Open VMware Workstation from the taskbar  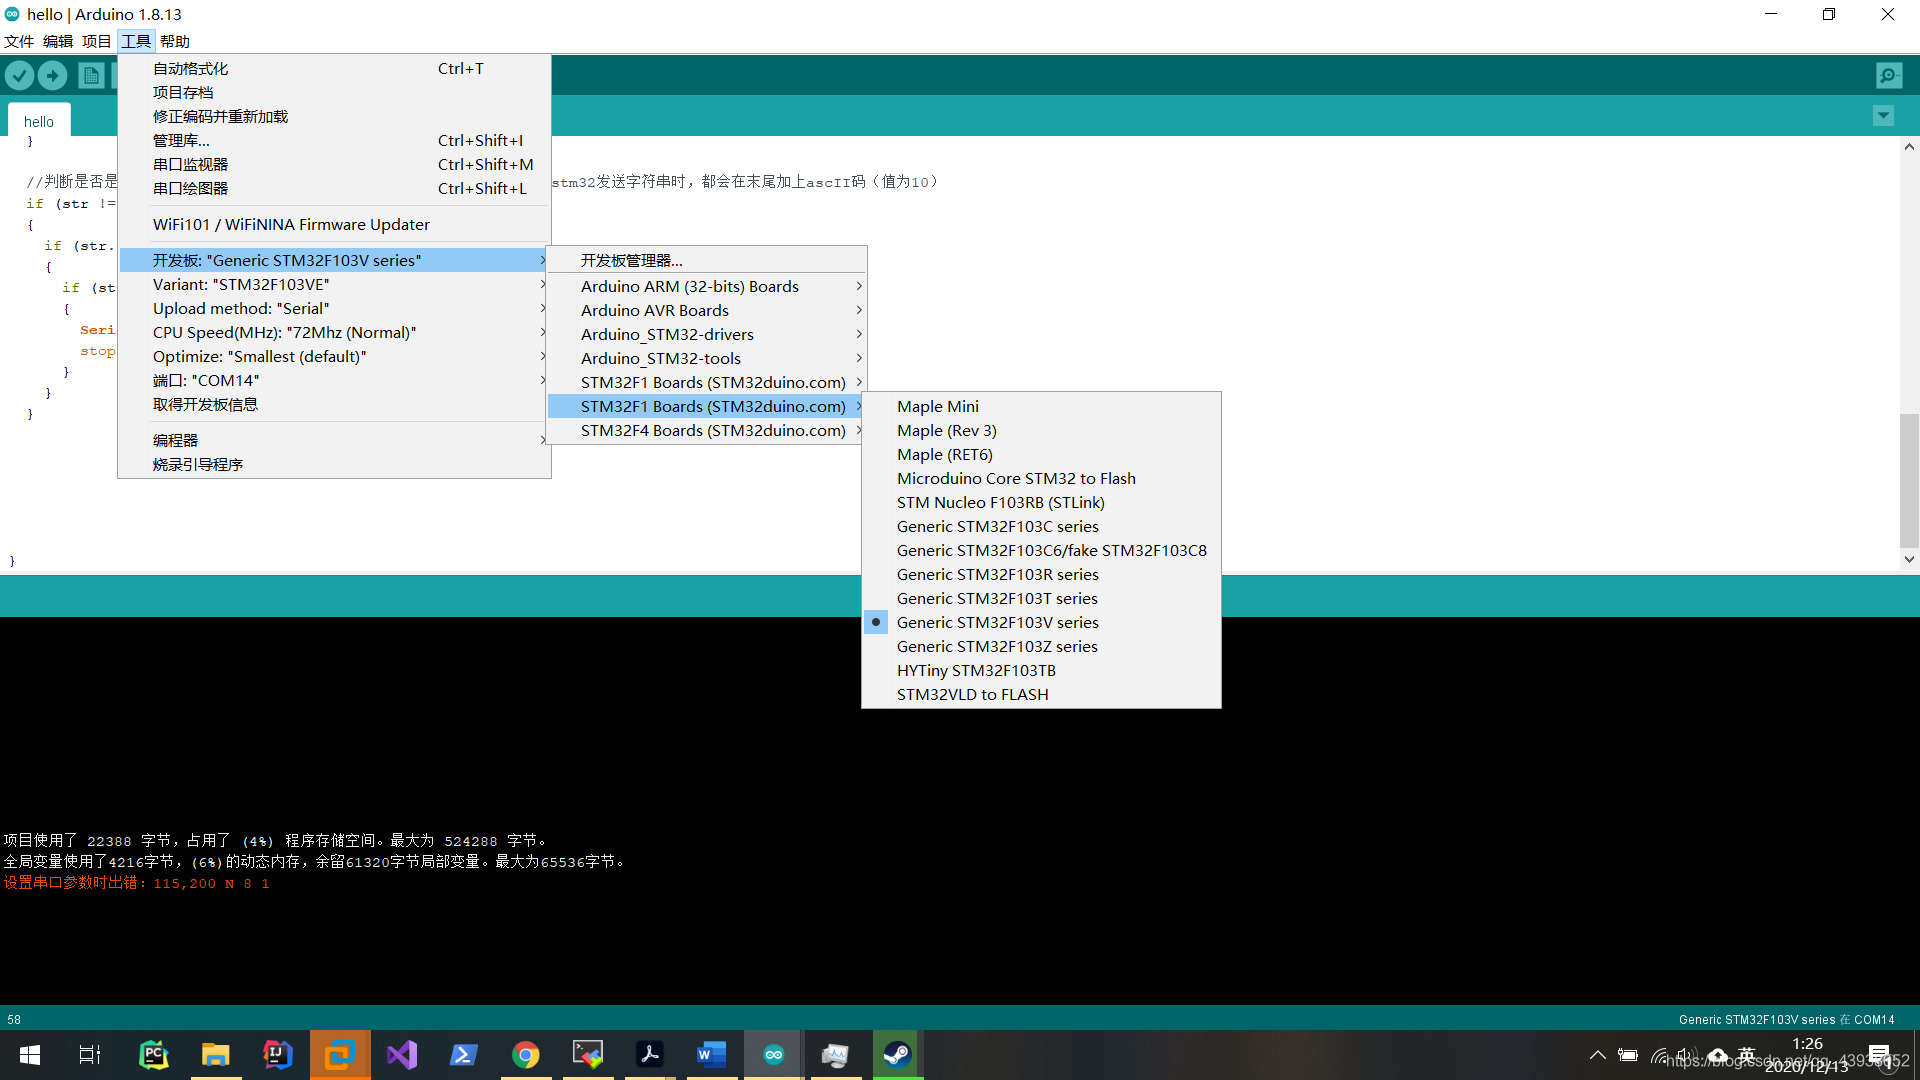(340, 1054)
